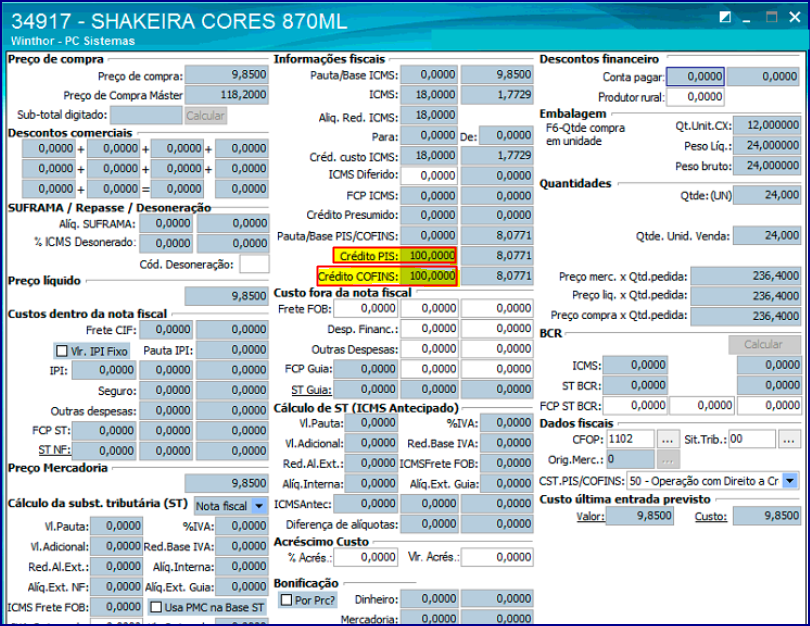Open the ST Guia link
The image size is (810, 626).
(x=311, y=390)
